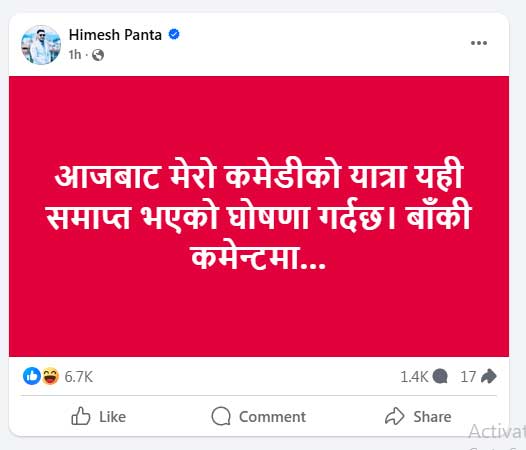Click the blue like reaction icon

tap(32, 376)
